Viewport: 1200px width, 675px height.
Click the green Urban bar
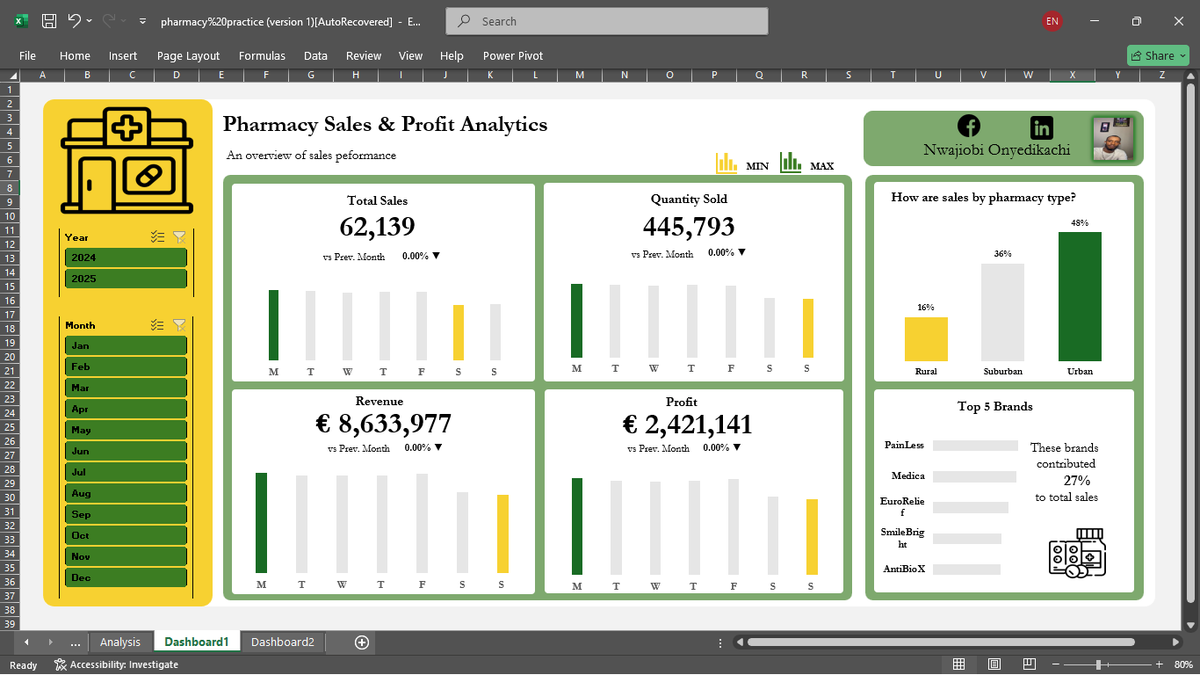(1080, 296)
